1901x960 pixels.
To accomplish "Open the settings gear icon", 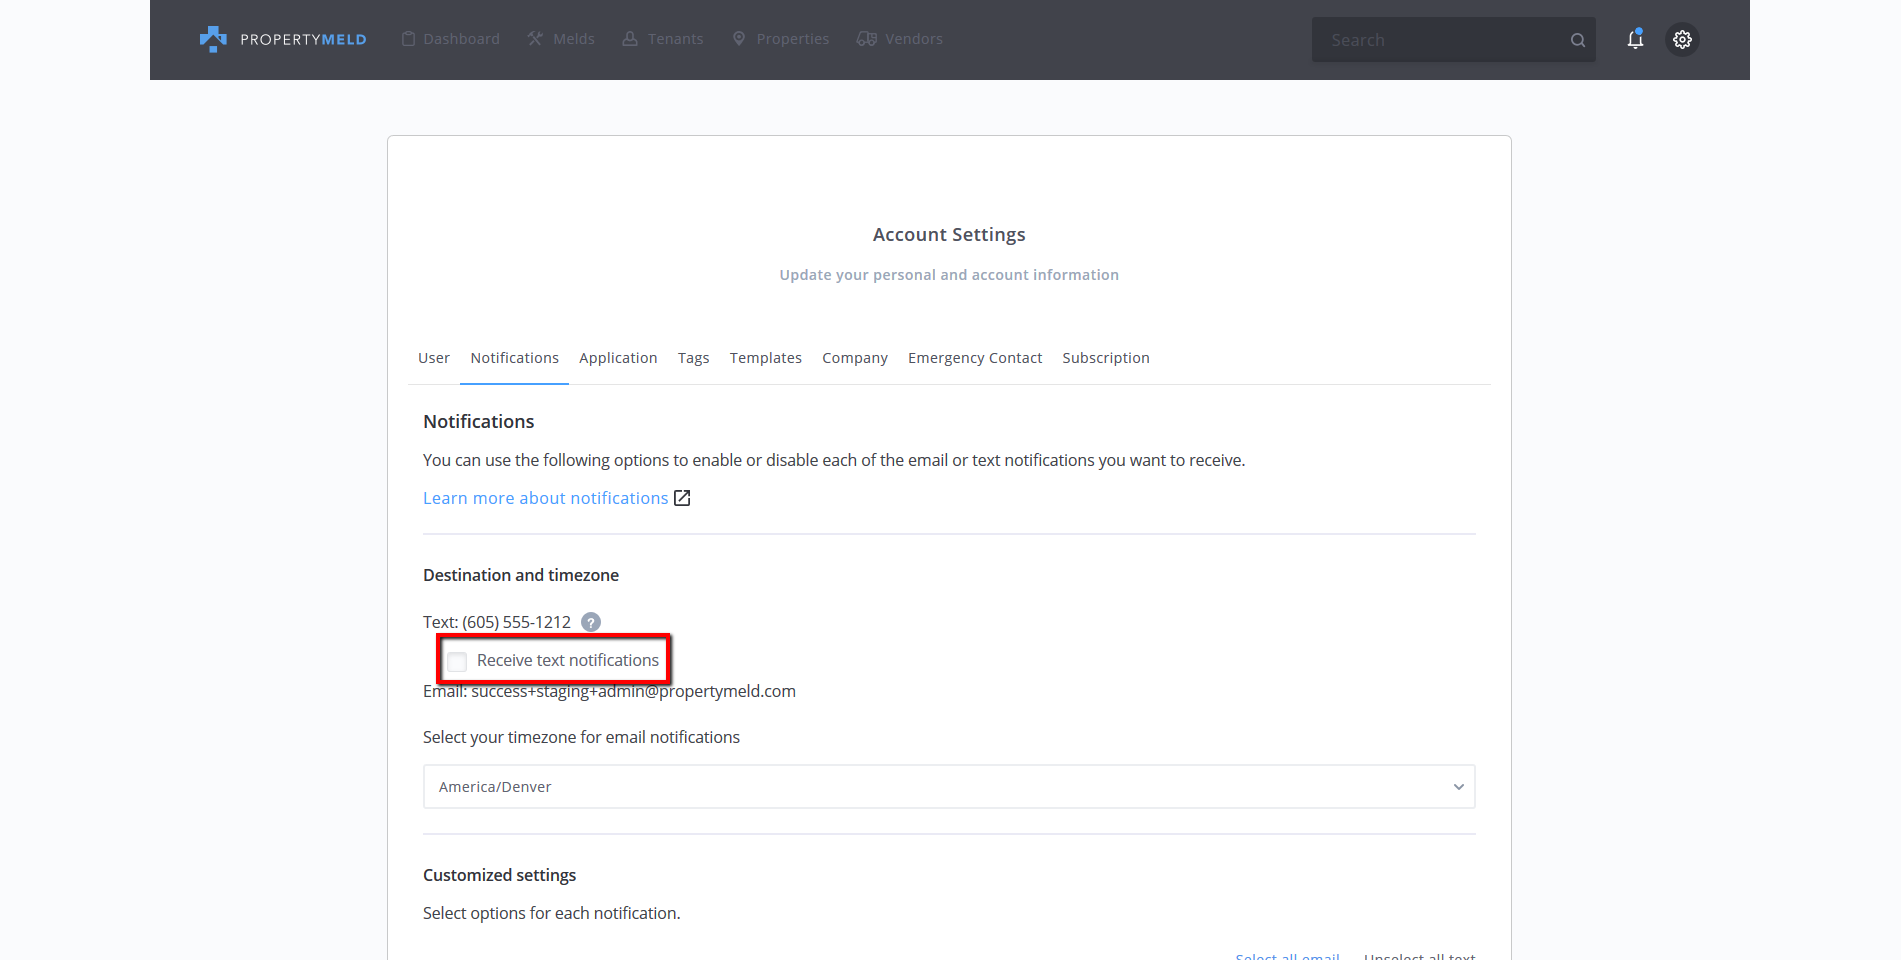I will [1682, 39].
